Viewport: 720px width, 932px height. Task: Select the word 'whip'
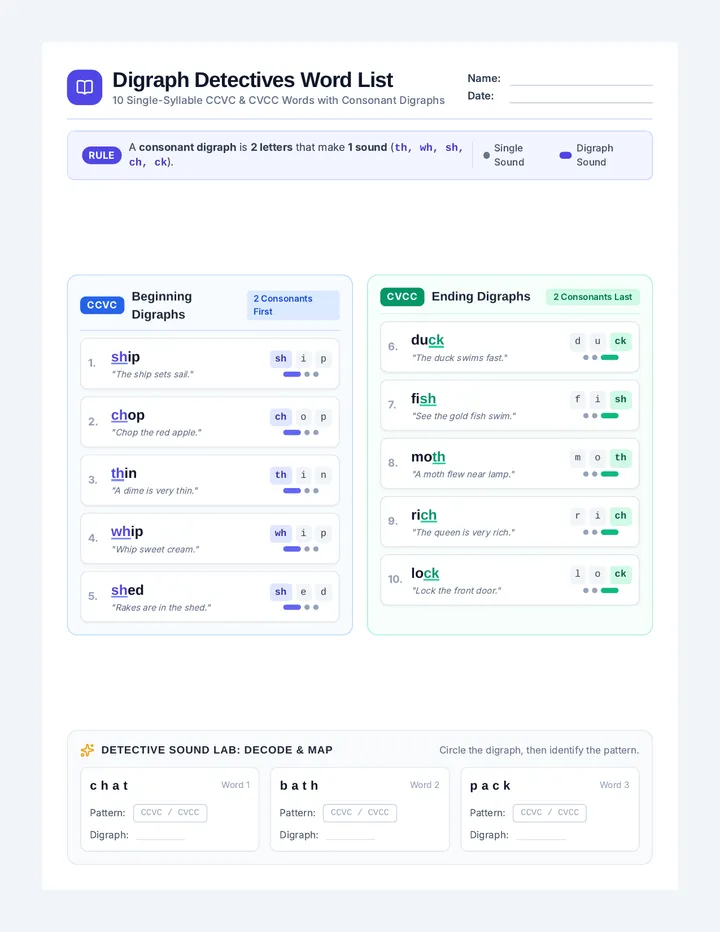(127, 531)
